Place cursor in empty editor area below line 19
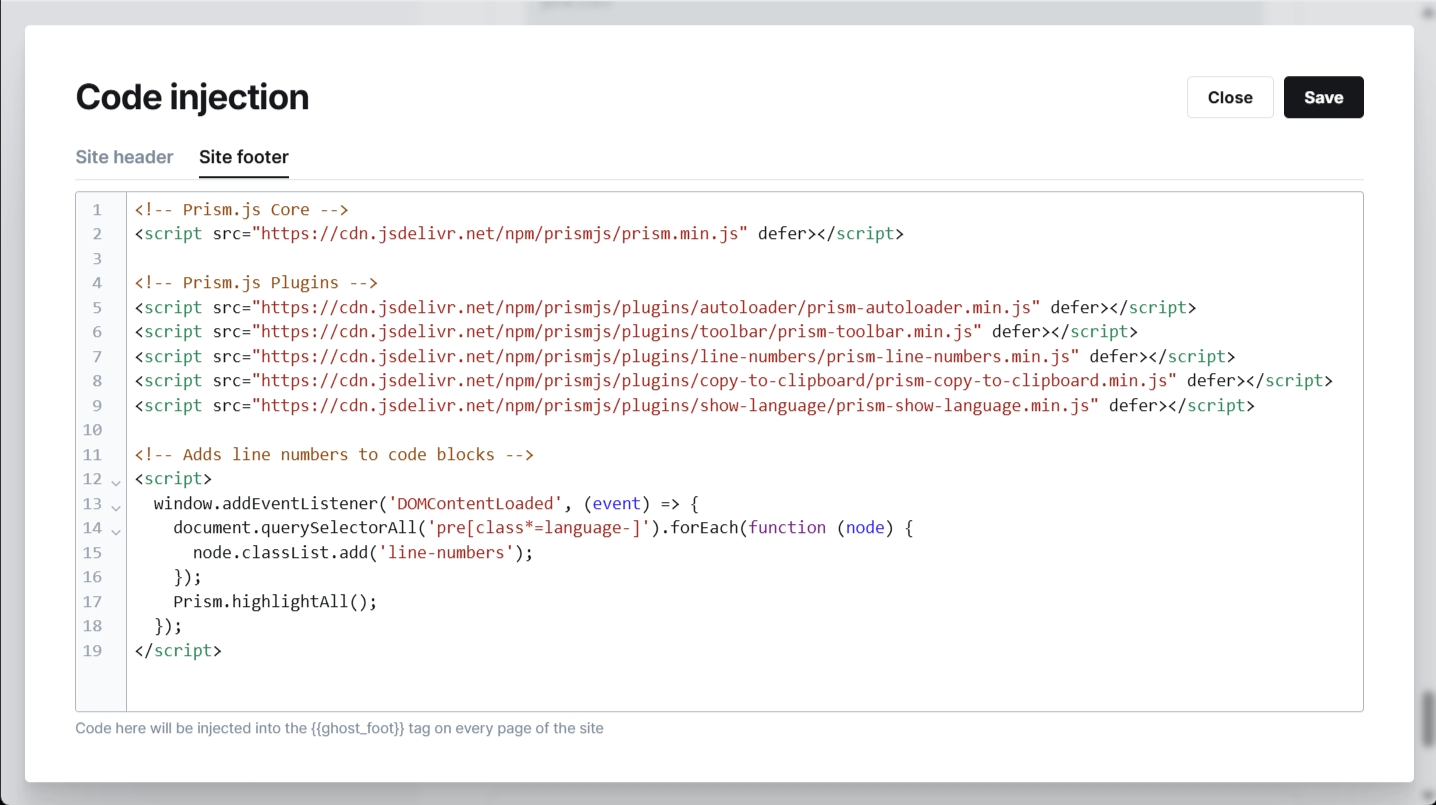1436x805 pixels. (x=744, y=687)
